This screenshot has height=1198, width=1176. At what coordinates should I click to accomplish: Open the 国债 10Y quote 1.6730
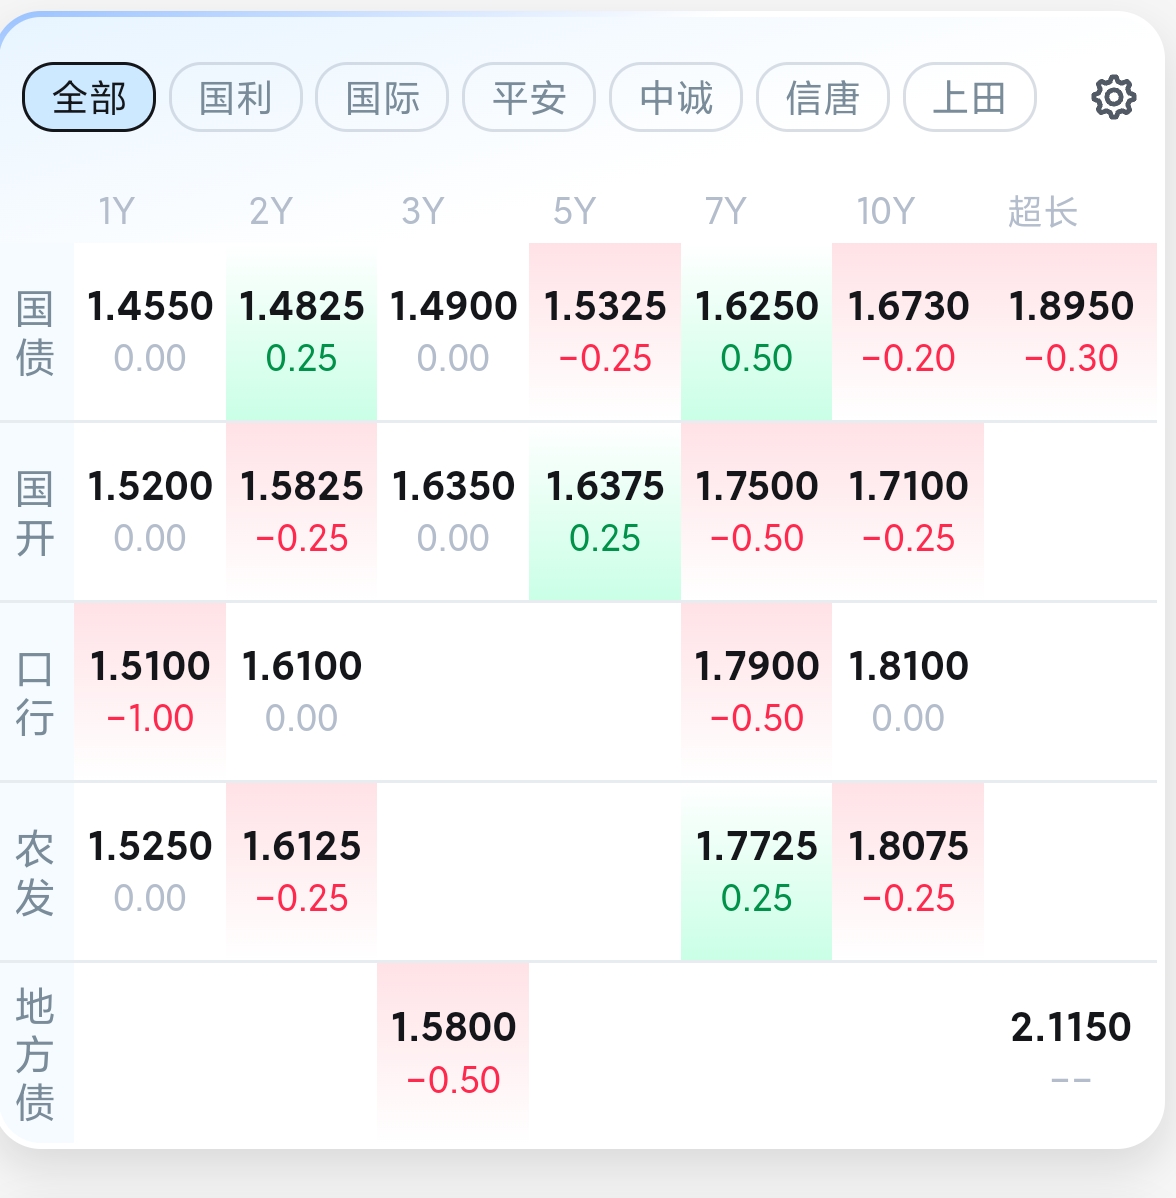pos(908,332)
